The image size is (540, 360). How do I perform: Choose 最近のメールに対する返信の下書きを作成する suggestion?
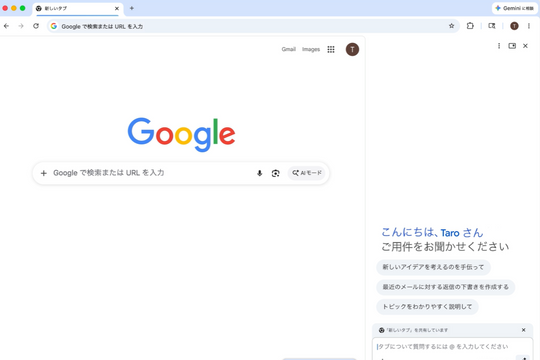[x=445, y=287]
